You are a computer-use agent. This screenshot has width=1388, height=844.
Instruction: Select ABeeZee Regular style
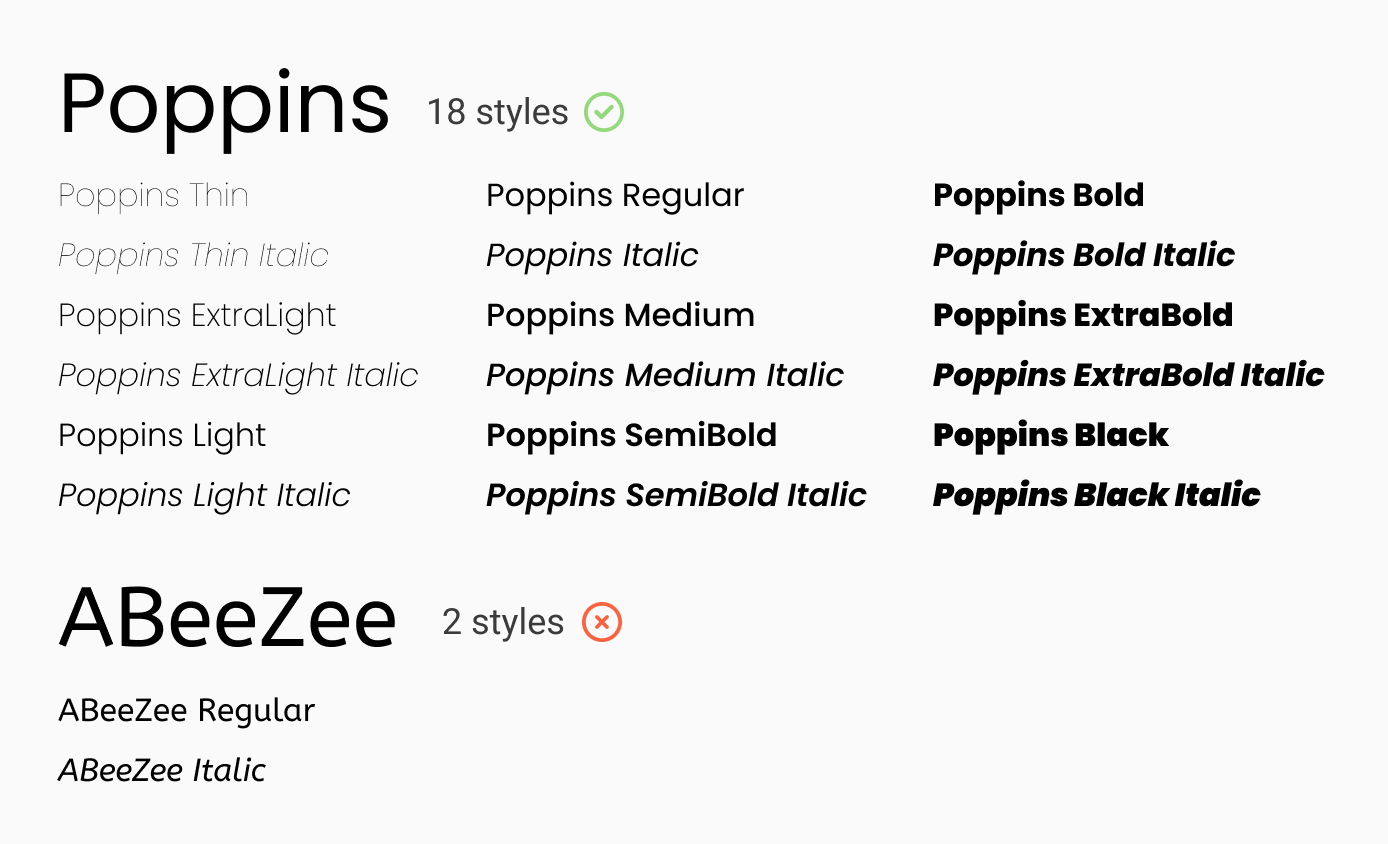point(187,711)
